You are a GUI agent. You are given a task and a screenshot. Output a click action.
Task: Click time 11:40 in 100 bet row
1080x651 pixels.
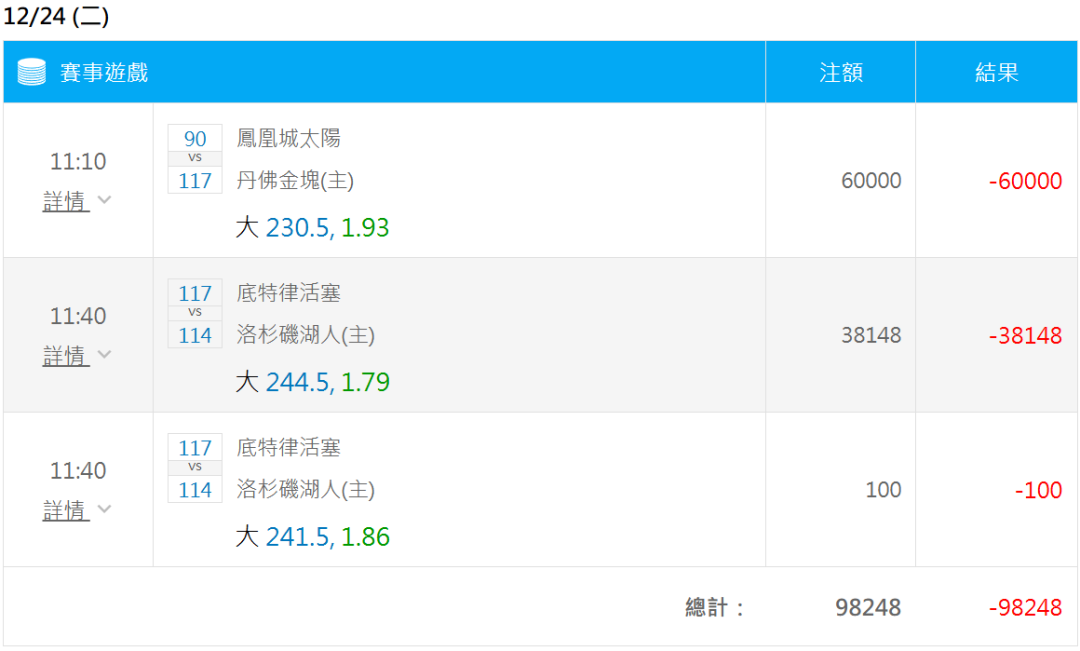tap(78, 471)
